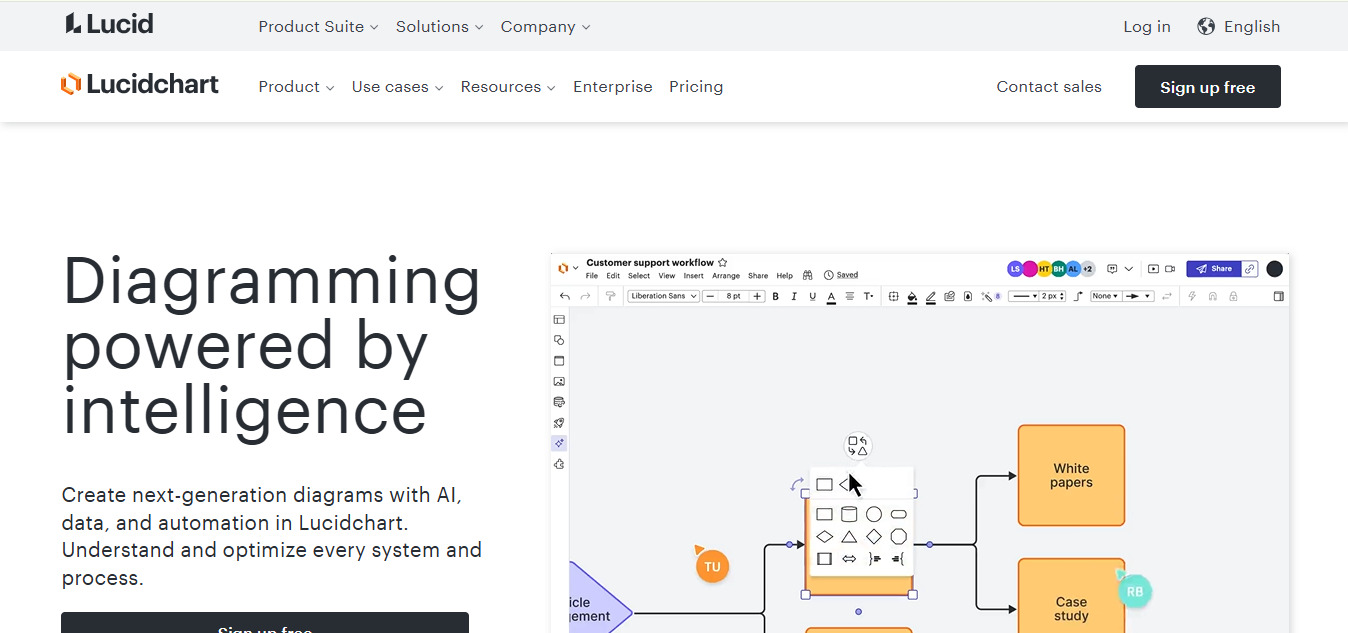Click the Lucid logo in top bar
The image size is (1348, 633).
(110, 24)
